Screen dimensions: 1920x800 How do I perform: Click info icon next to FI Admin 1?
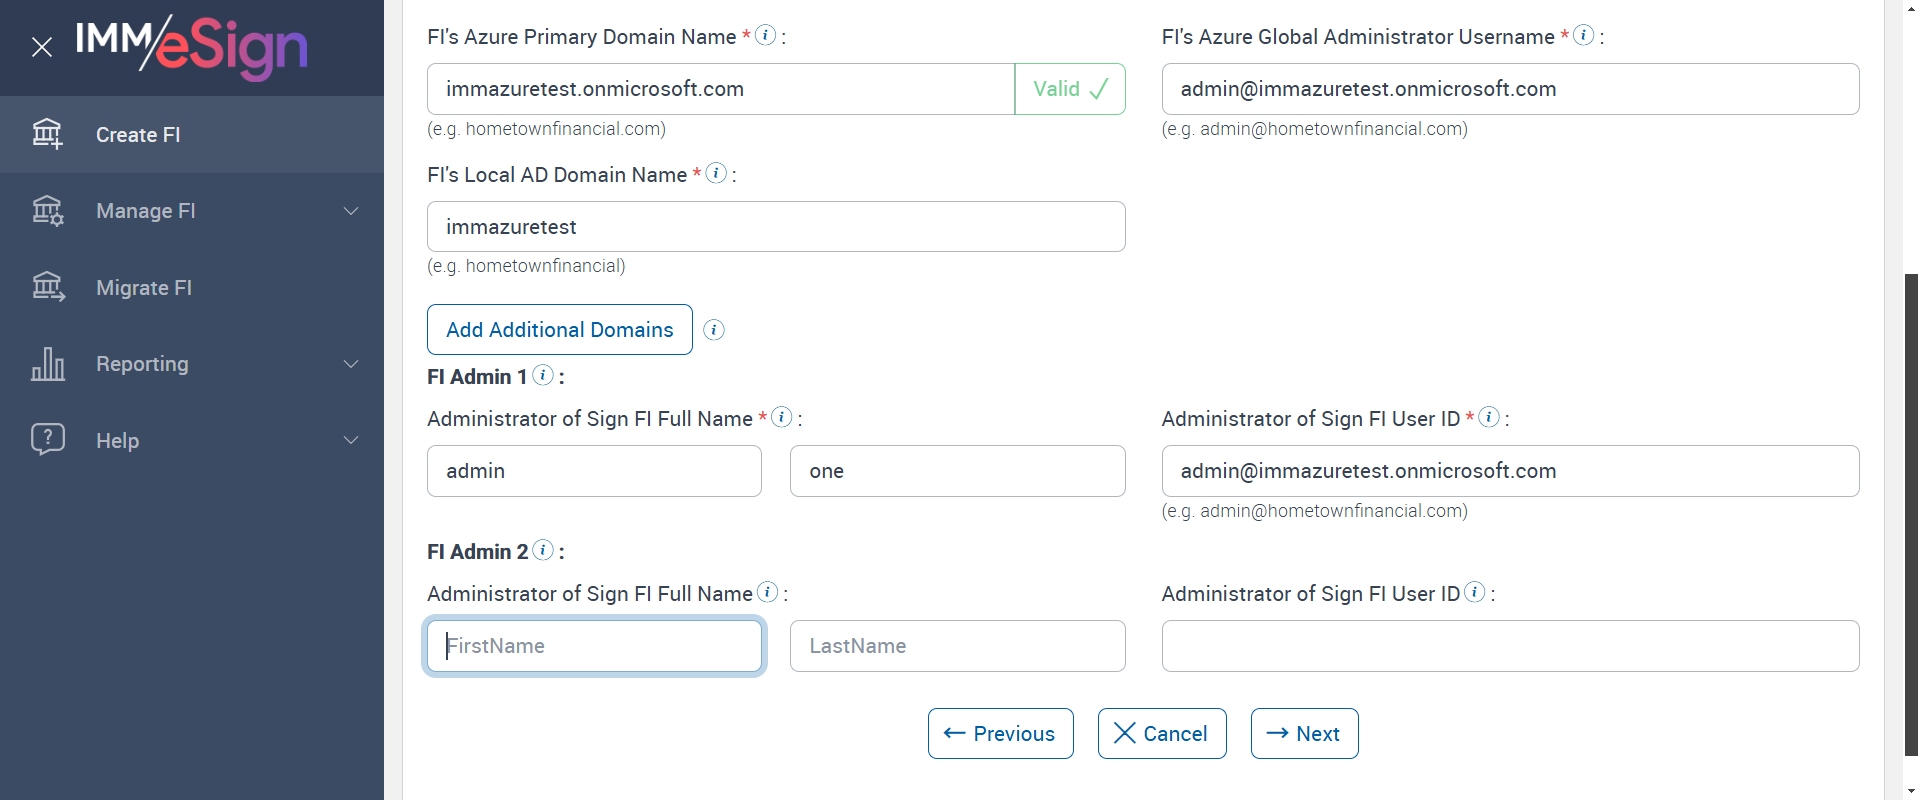(x=543, y=375)
